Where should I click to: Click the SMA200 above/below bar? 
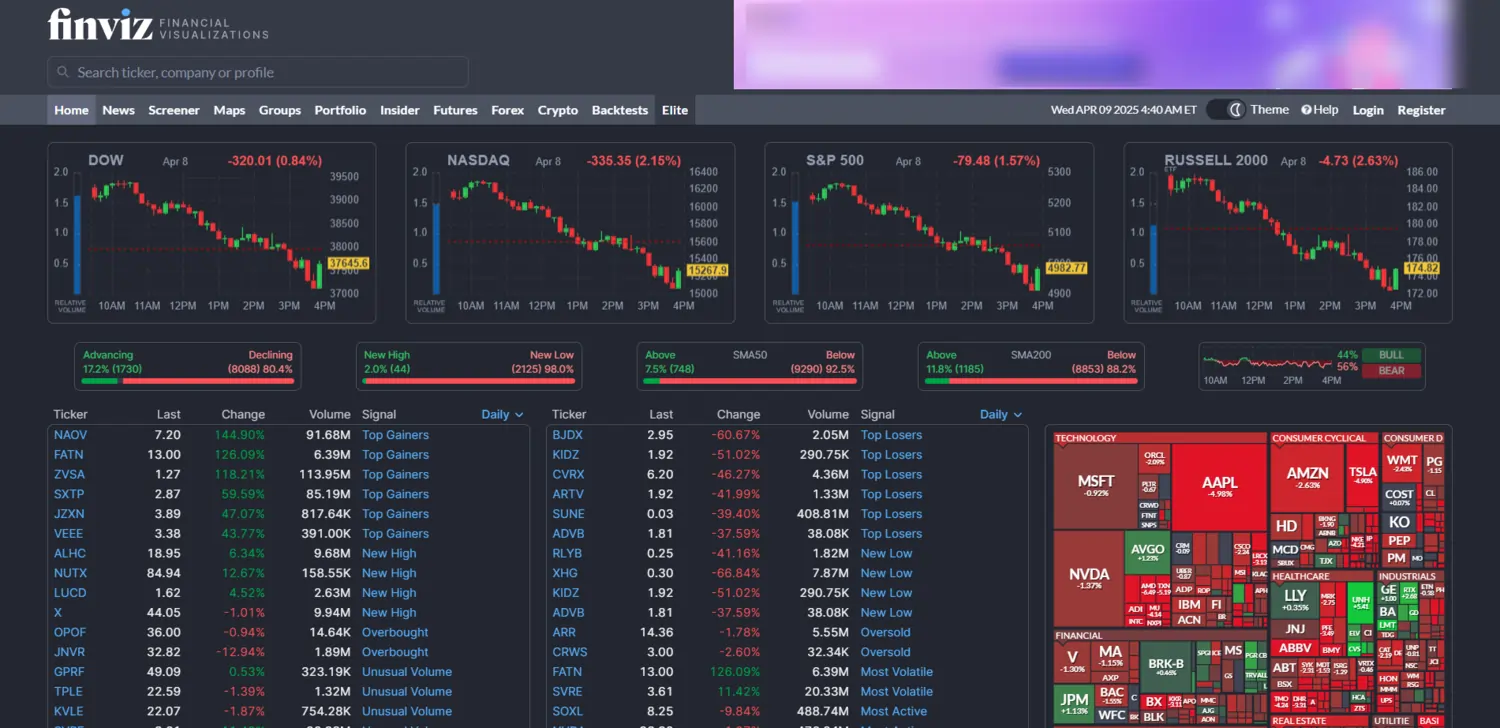point(1031,367)
